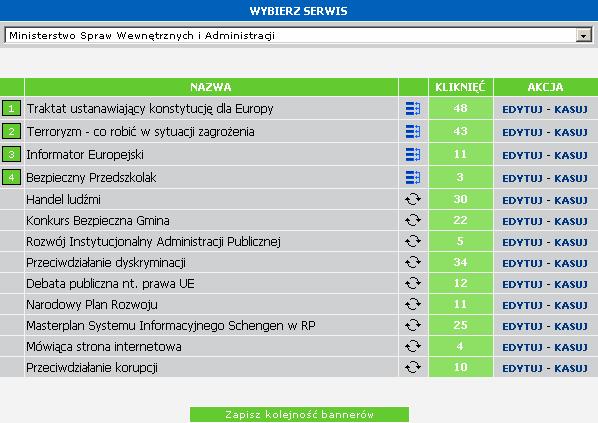The width and height of the screenshot is (598, 423).
Task: Edit the Przeciwdziałanie dyskryminacji banner
Action: pos(522,263)
